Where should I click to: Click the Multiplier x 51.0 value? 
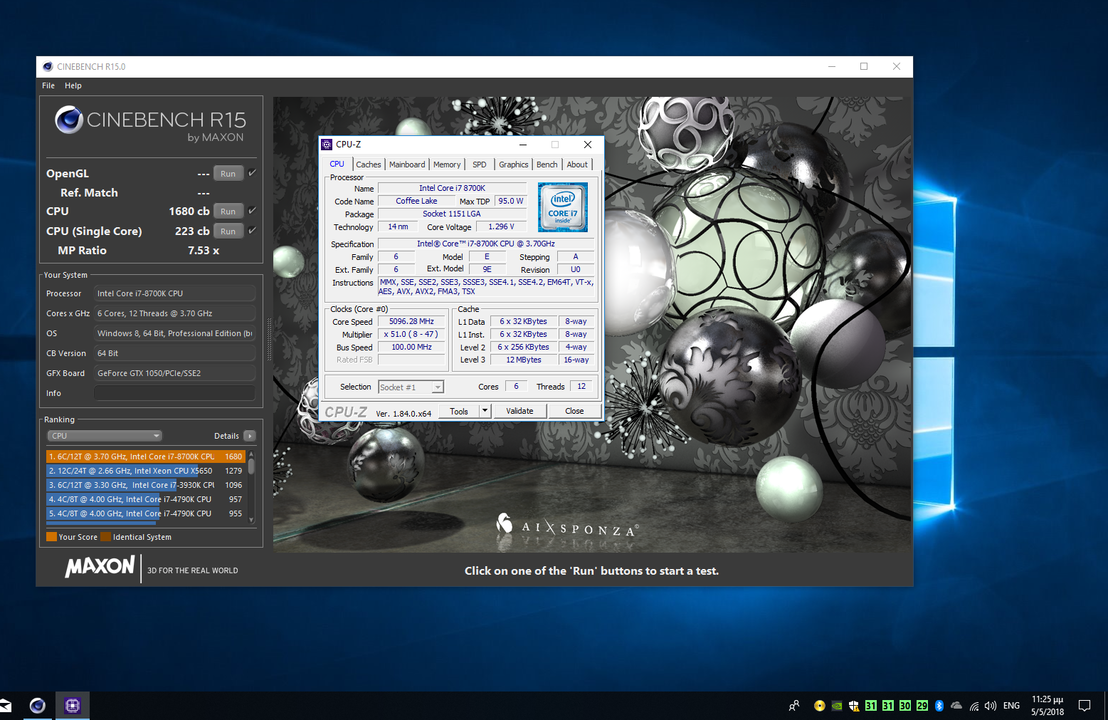tap(411, 334)
